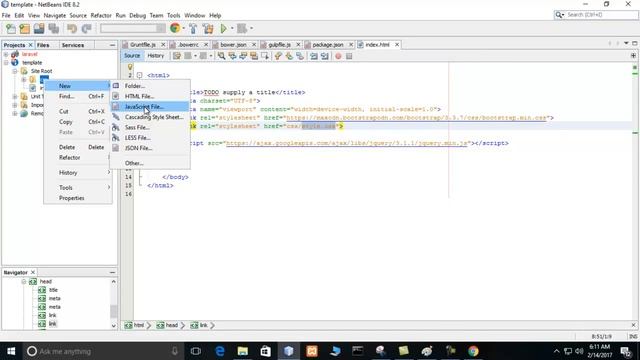This screenshot has width=640, height=360.
Task: Click the Debug Project toolbar icon
Action: point(242,29)
